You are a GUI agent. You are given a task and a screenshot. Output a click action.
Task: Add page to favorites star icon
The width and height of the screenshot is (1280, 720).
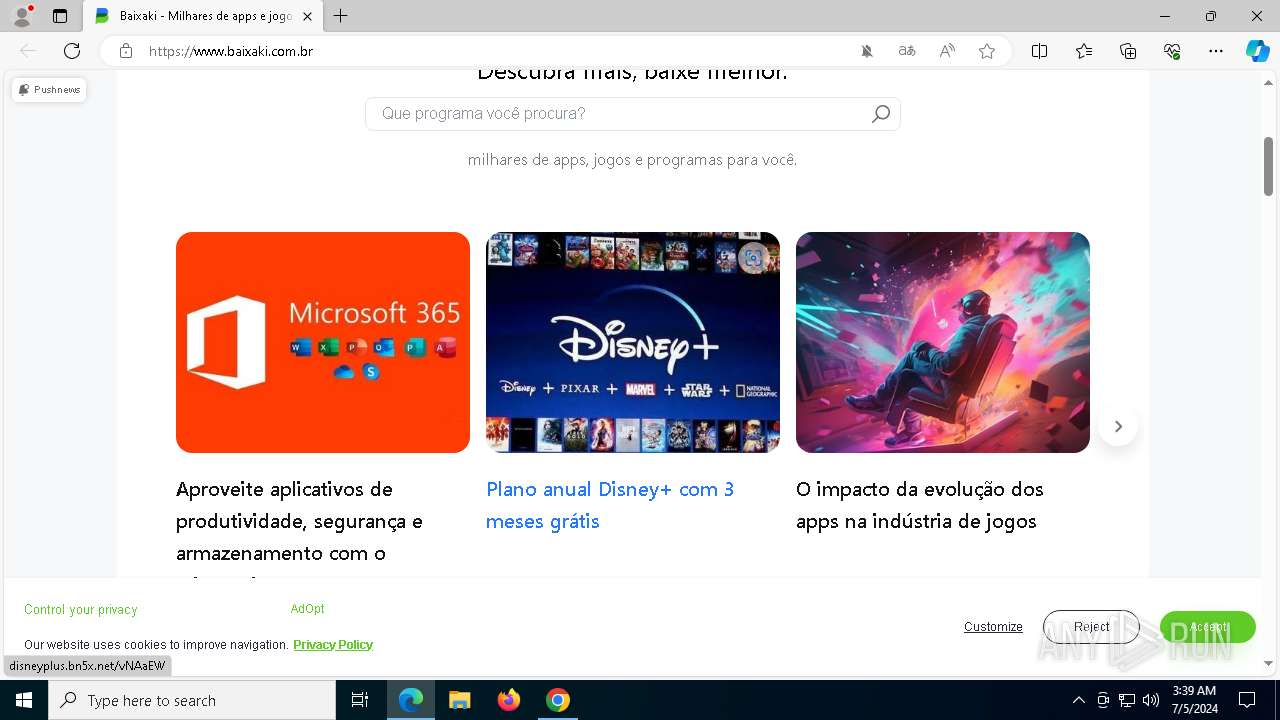(x=987, y=51)
